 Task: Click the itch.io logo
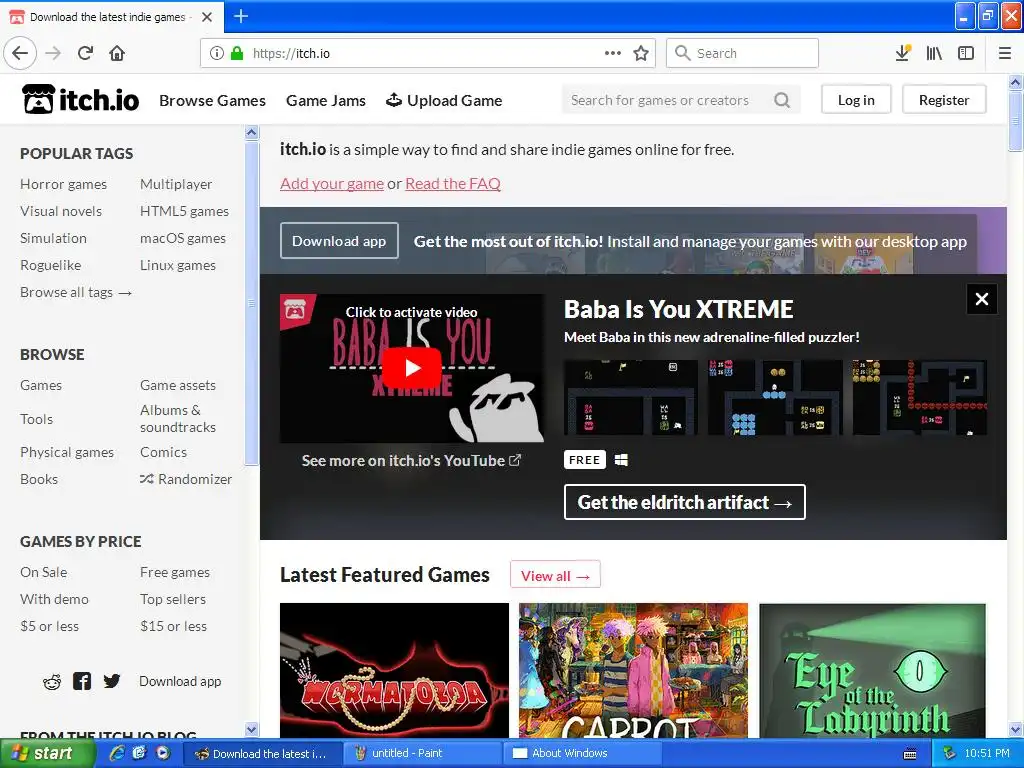(80, 100)
